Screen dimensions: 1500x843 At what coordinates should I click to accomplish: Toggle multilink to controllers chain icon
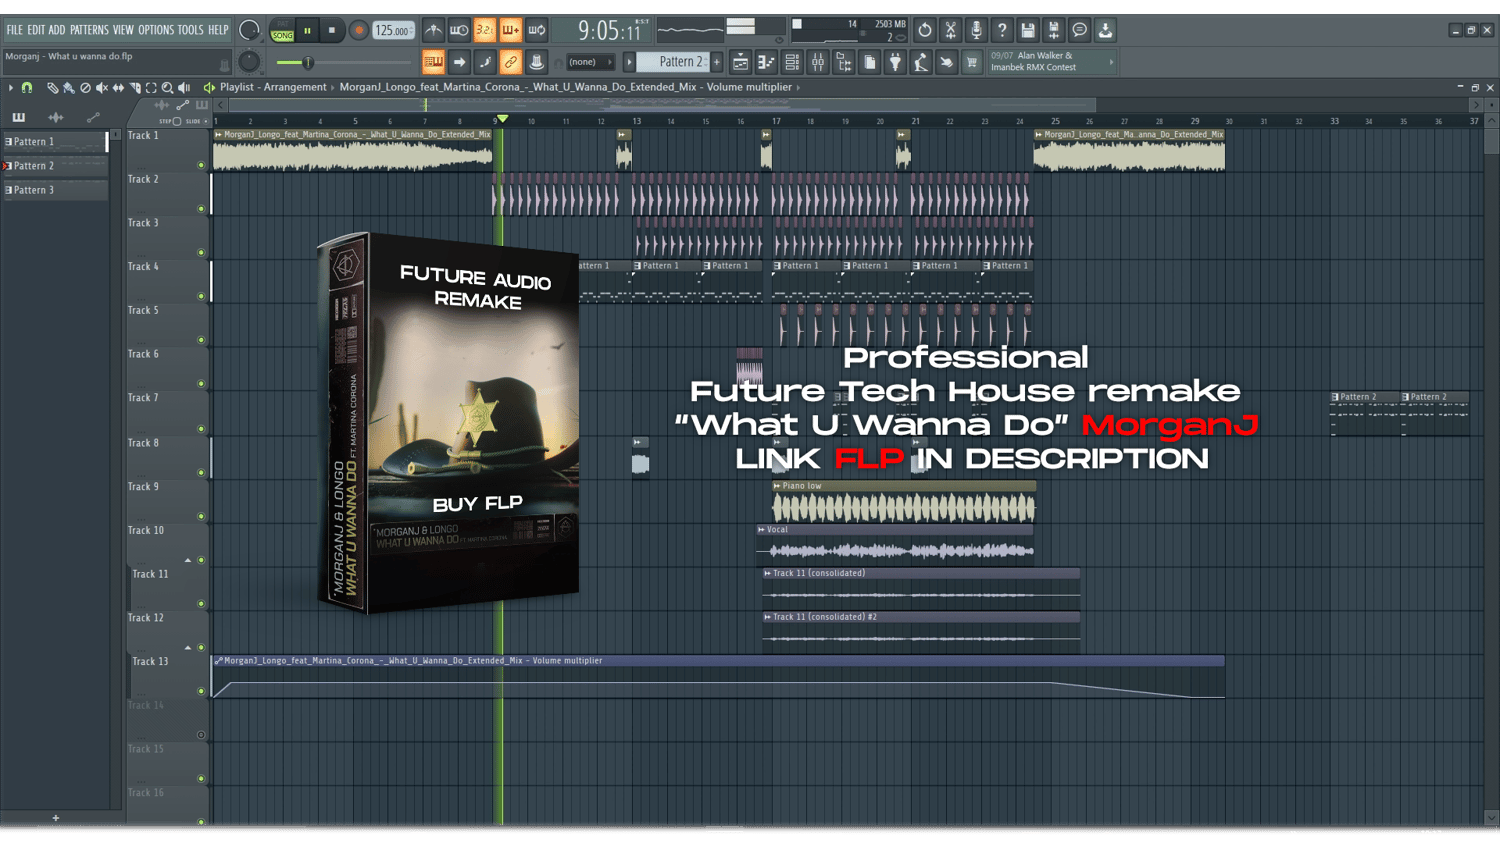click(x=511, y=62)
